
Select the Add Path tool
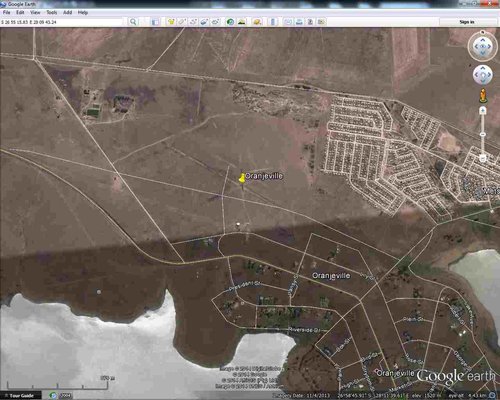click(x=193, y=22)
